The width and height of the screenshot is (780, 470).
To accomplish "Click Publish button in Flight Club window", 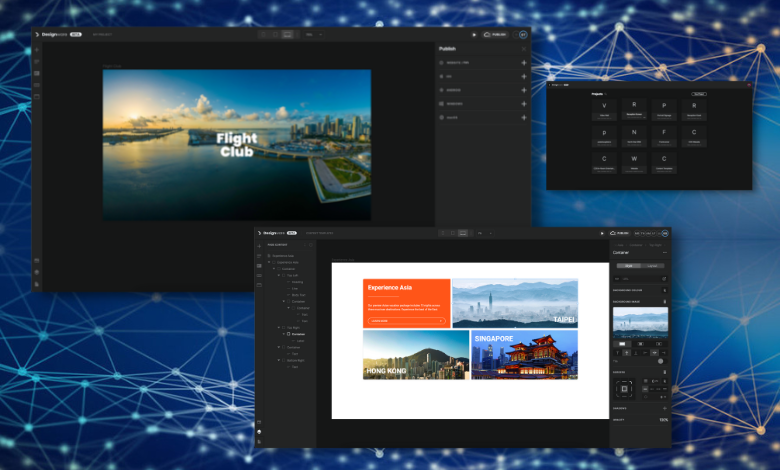I will tap(495, 34).
